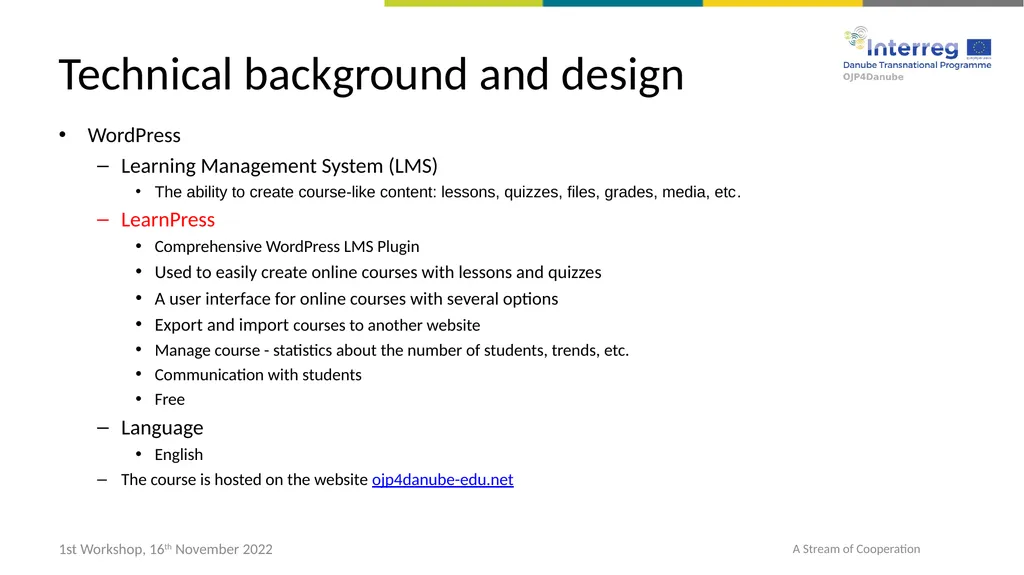Select the 'English' bullet
The width and height of the screenshot is (1024, 575).
point(178,455)
